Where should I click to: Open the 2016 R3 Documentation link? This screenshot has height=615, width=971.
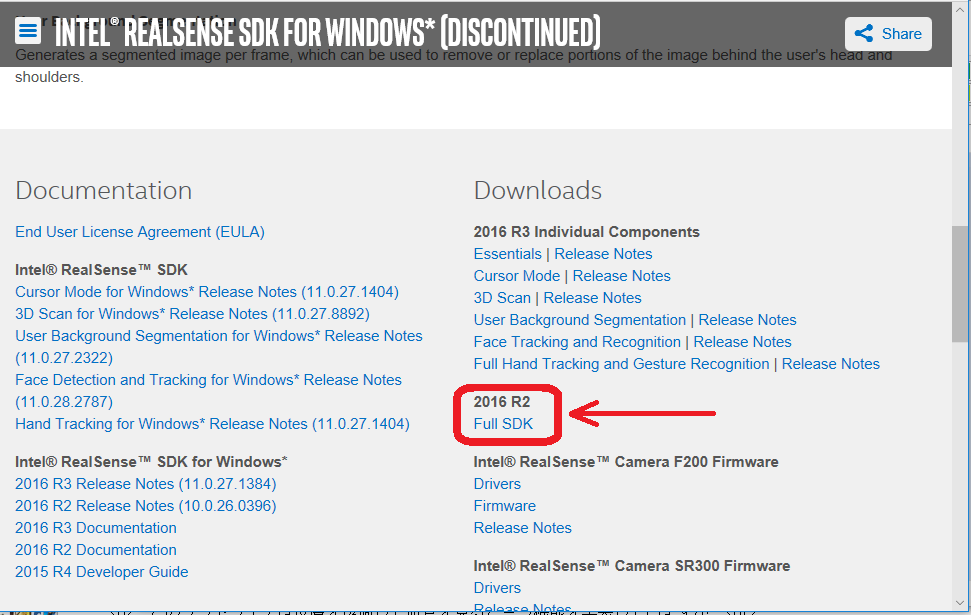click(x=96, y=528)
